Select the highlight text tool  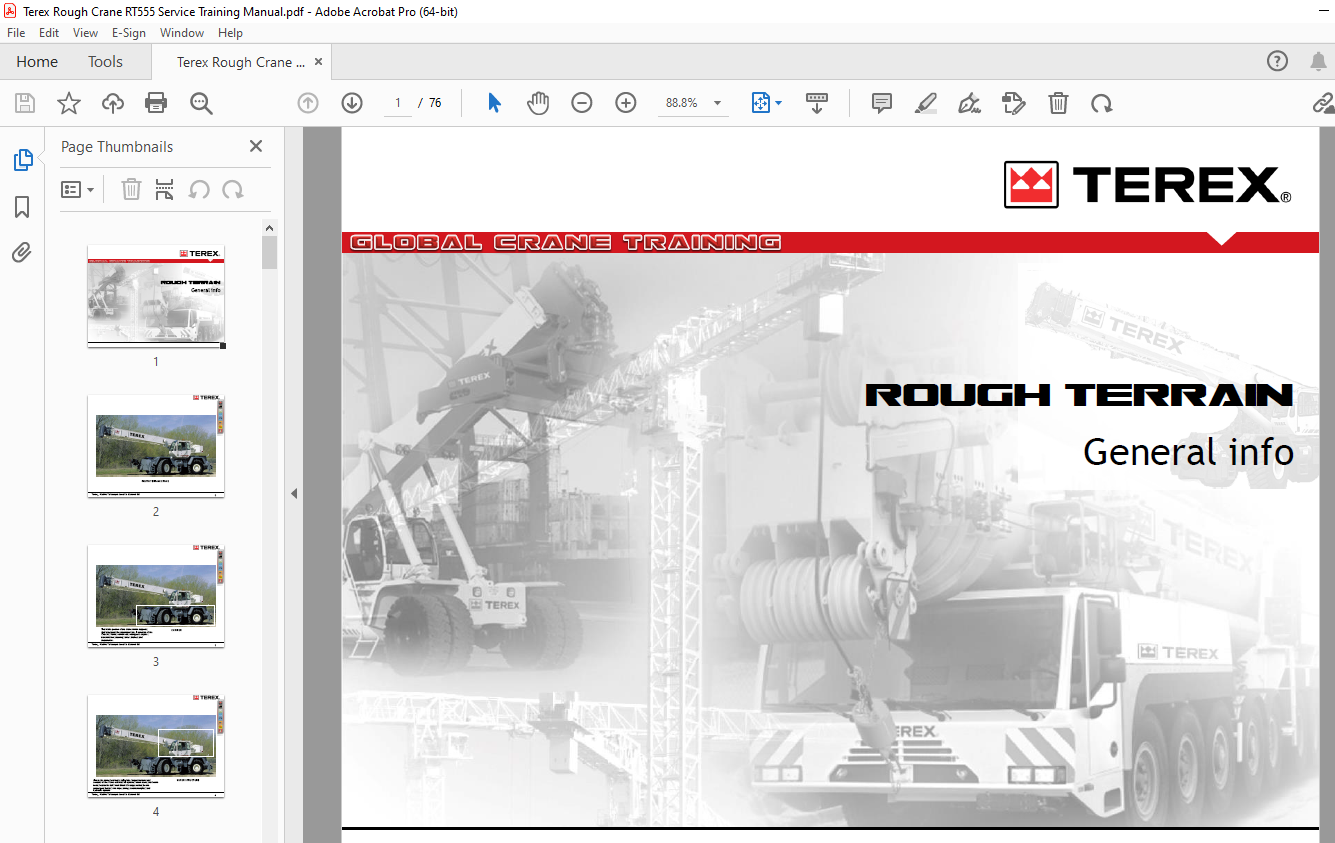(x=926, y=103)
